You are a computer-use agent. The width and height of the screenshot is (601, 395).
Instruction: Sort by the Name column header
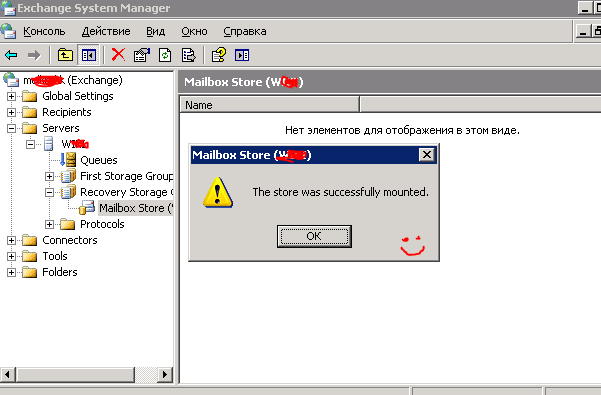click(269, 105)
